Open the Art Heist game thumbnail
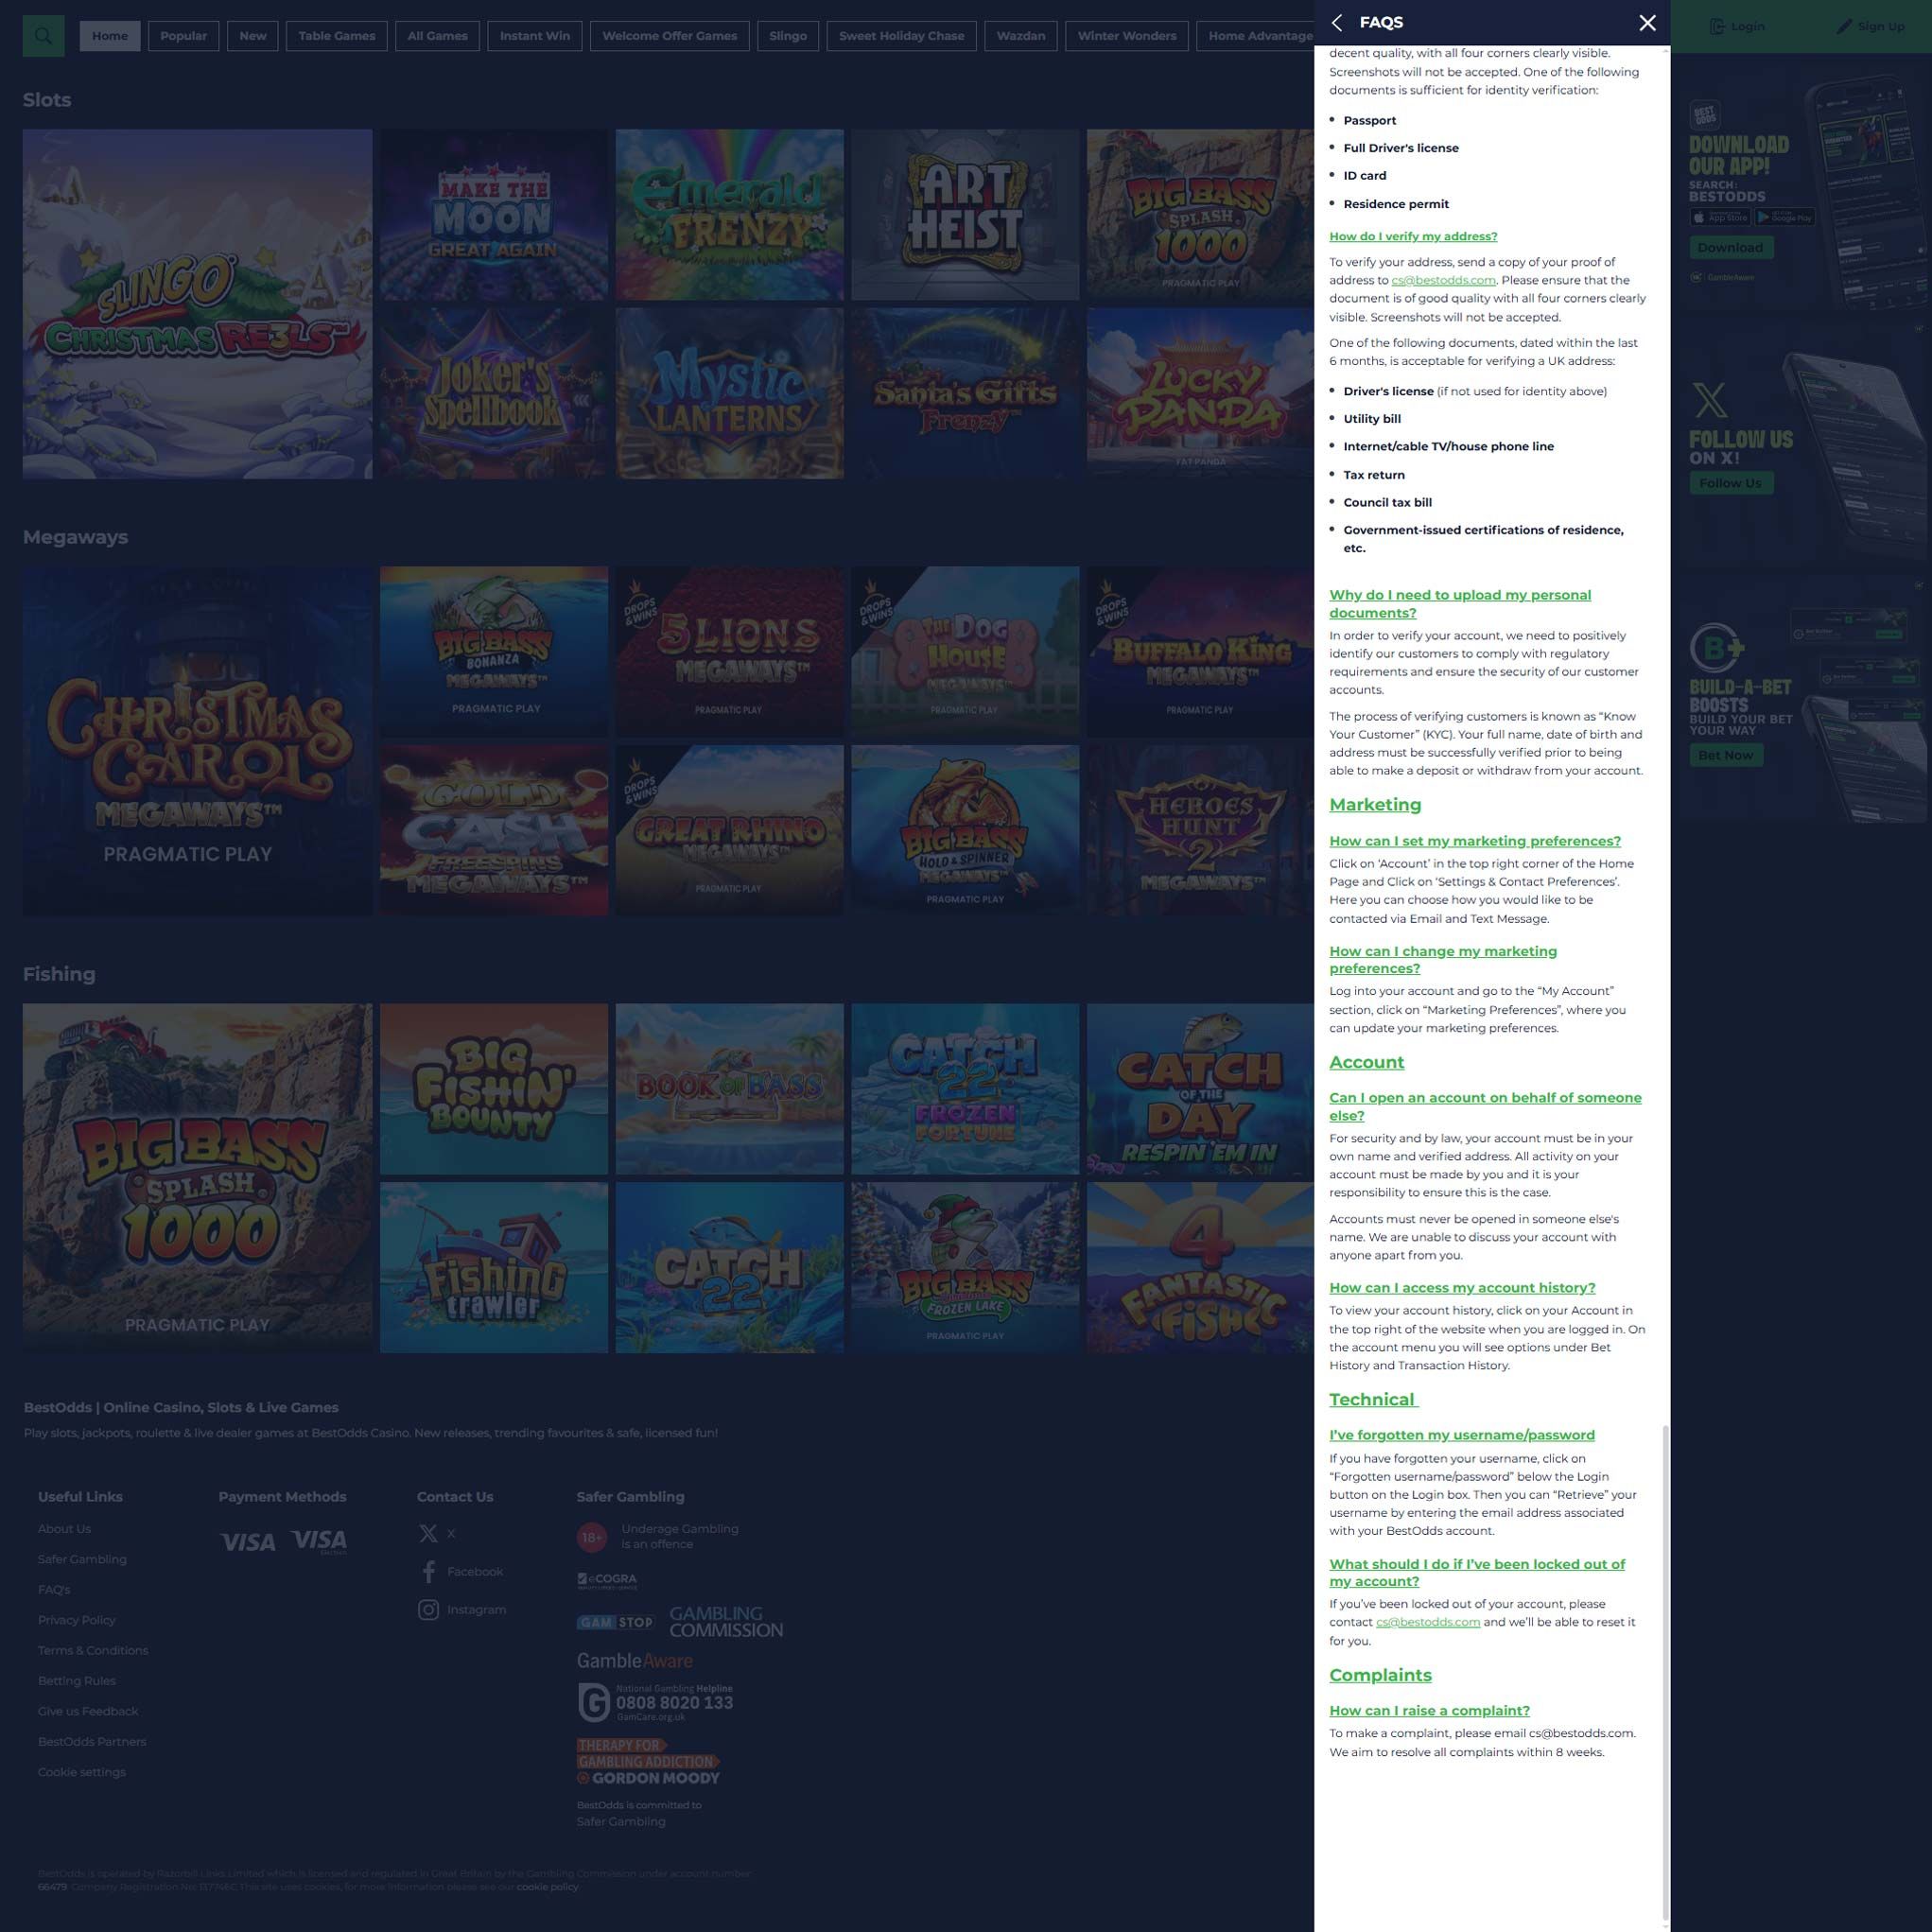This screenshot has width=1932, height=1932. tap(964, 214)
